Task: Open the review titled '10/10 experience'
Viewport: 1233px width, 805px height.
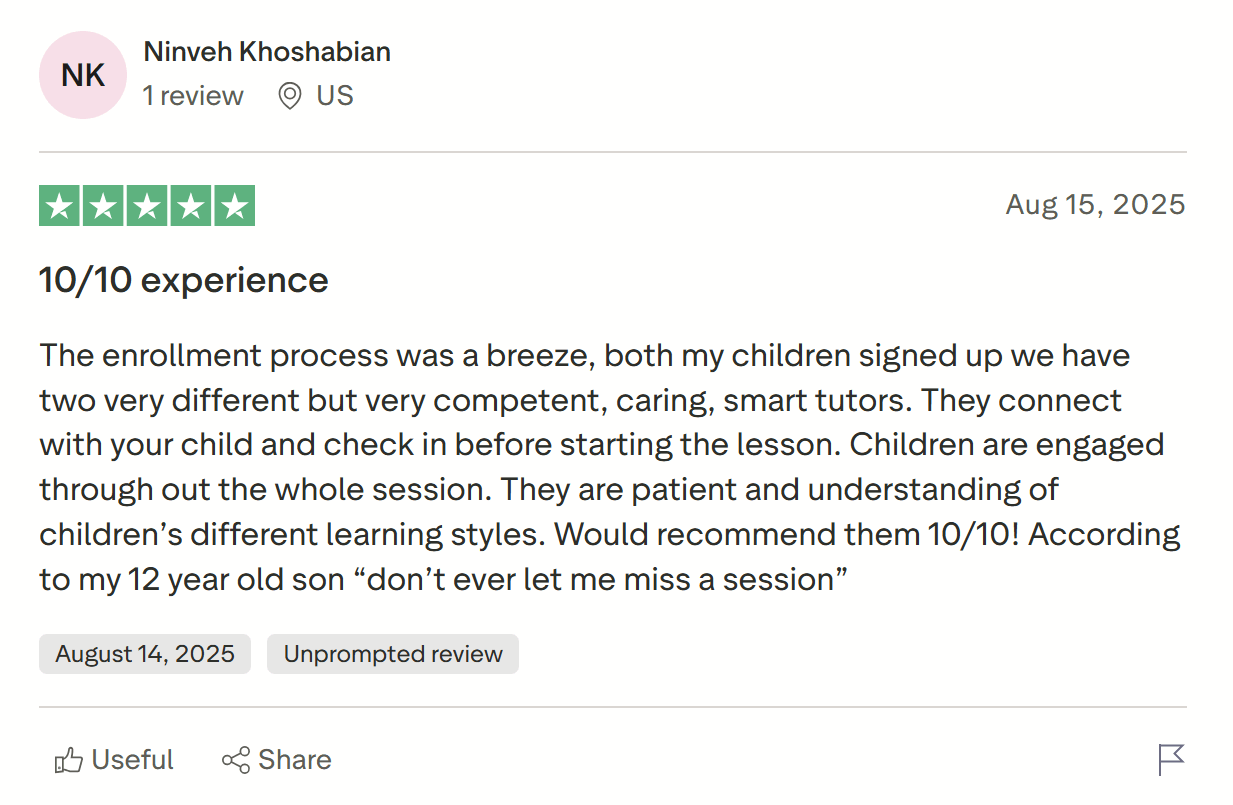Action: point(183,280)
